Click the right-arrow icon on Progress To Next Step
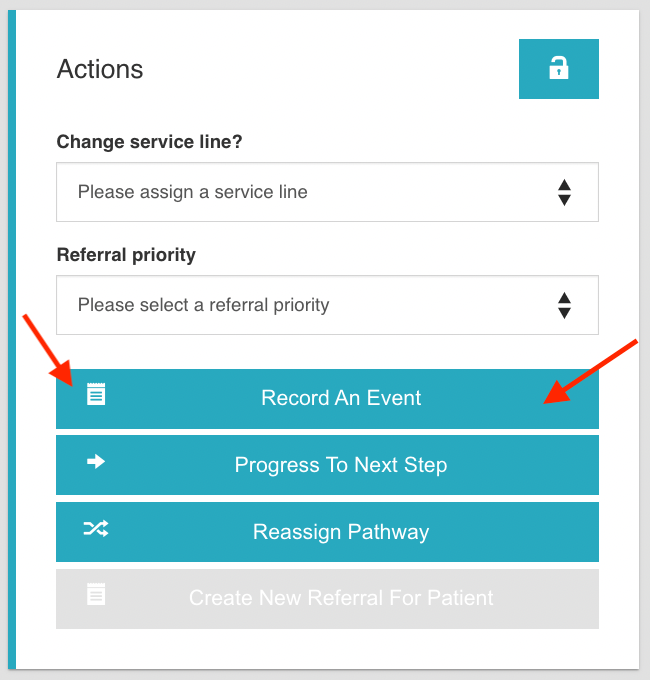The image size is (650, 680). (96, 462)
